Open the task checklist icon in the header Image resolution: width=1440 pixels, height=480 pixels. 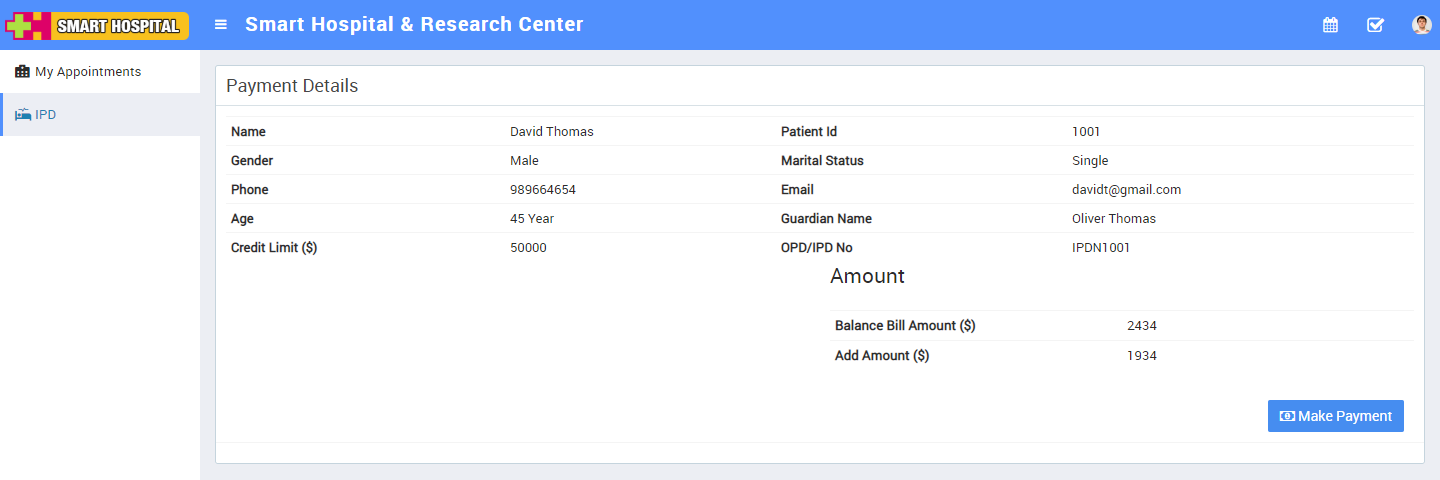click(x=1375, y=25)
